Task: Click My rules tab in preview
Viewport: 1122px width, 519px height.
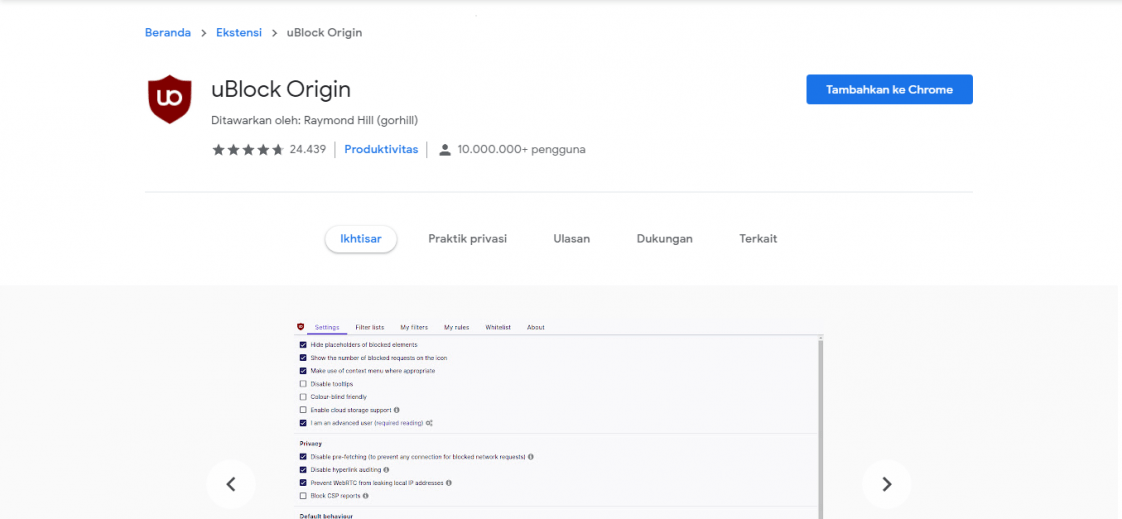Action: (457, 327)
